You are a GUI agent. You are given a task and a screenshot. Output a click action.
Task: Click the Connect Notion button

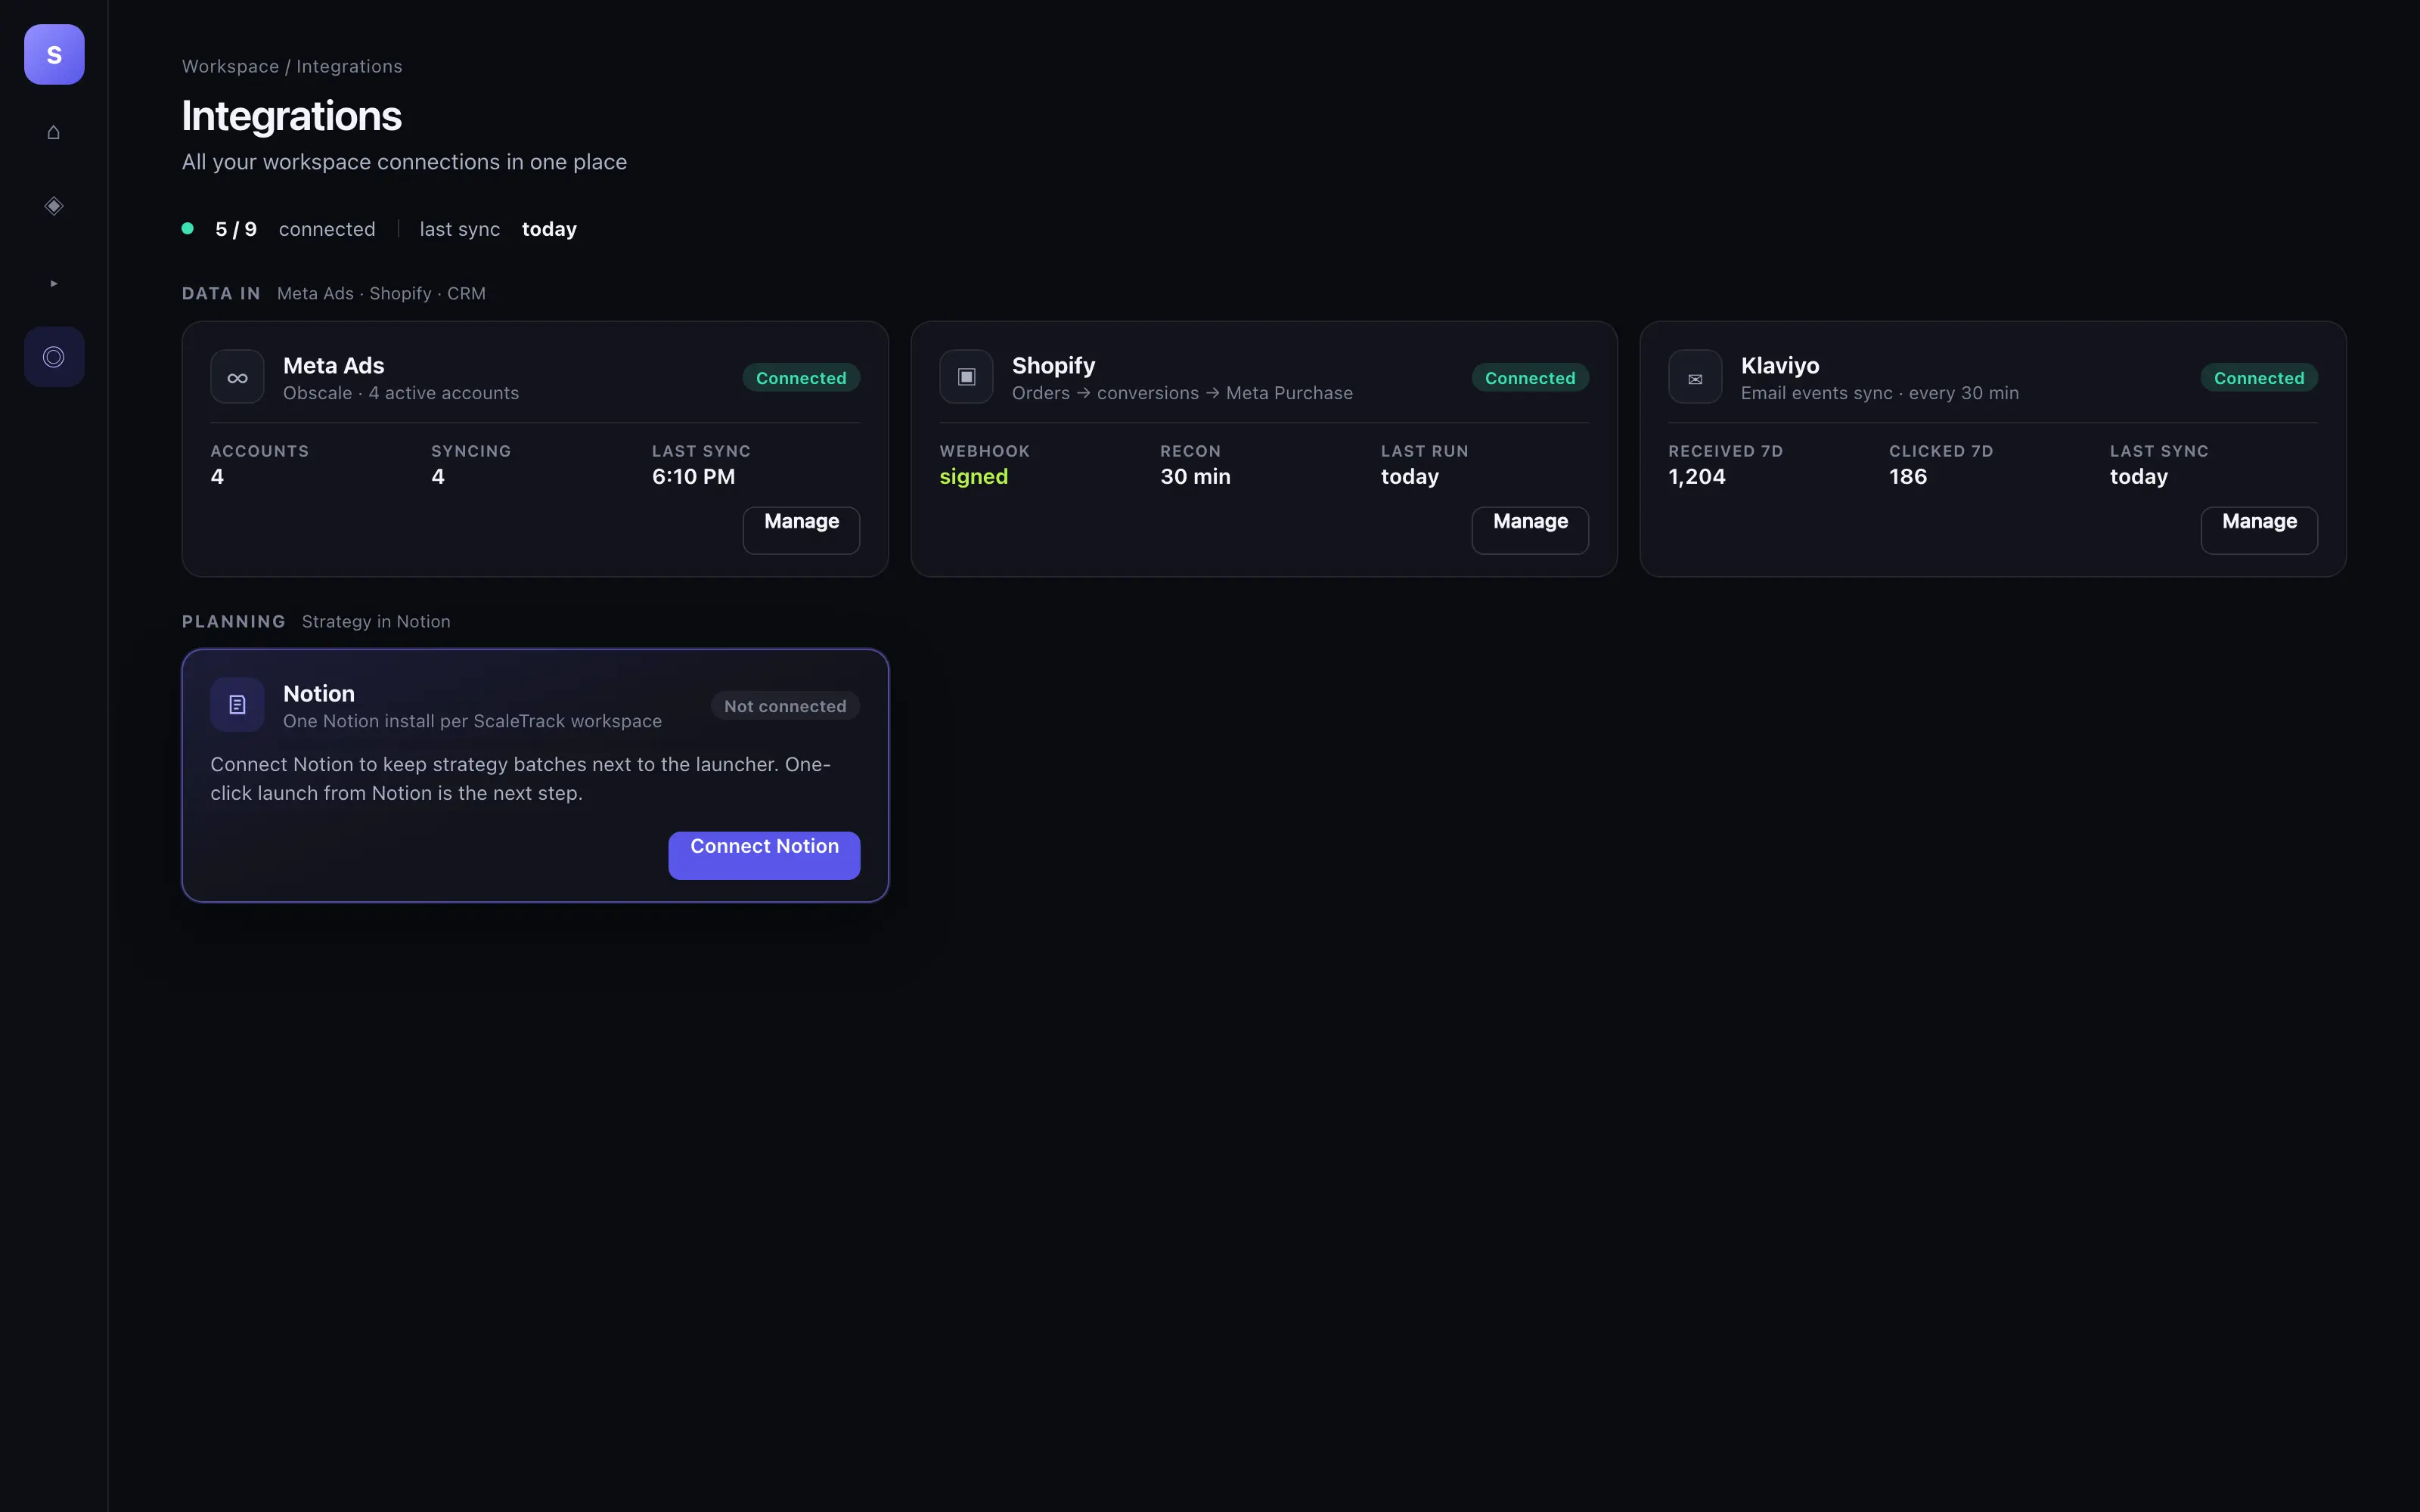tap(764, 856)
